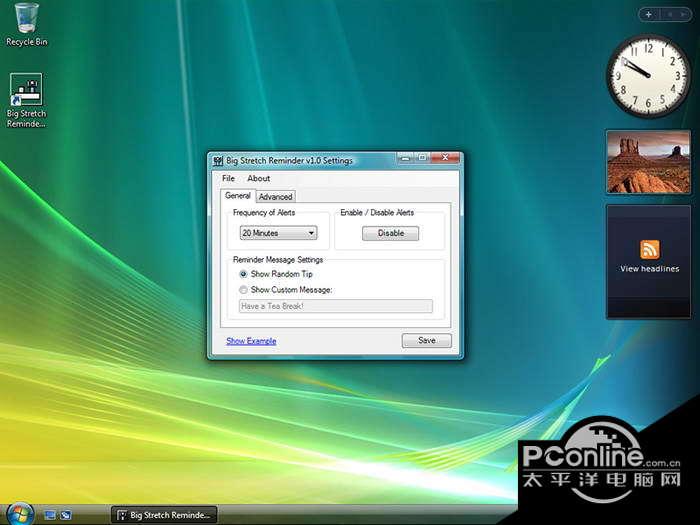This screenshot has height=525, width=700.
Task: Click the orange RSS feed headlines icon
Action: [650, 249]
